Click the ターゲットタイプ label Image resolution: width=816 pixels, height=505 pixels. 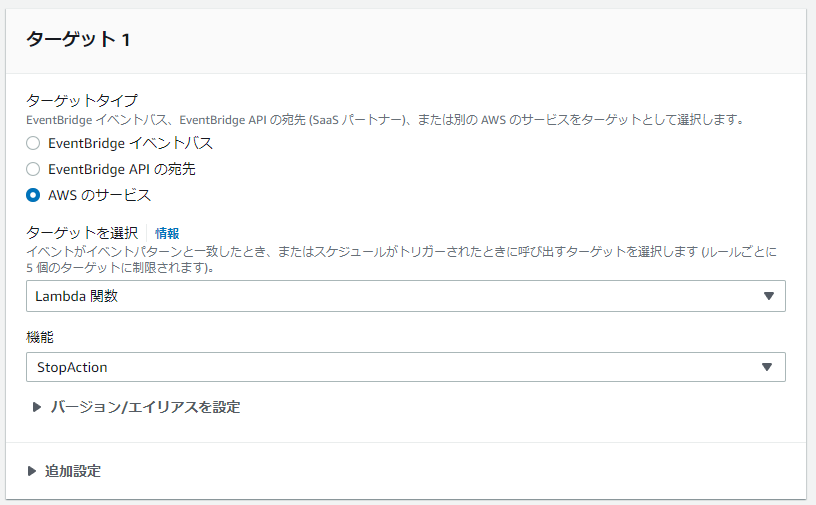coord(82,100)
